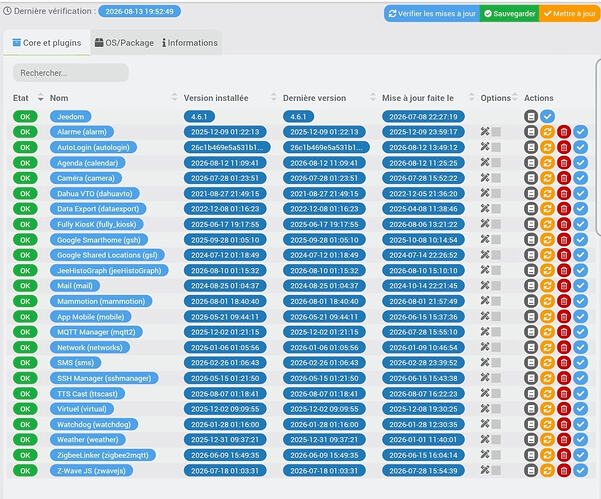601x499 pixels.
Task: Sort using Mise à jour faite le arrows
Action: [x=472, y=97]
